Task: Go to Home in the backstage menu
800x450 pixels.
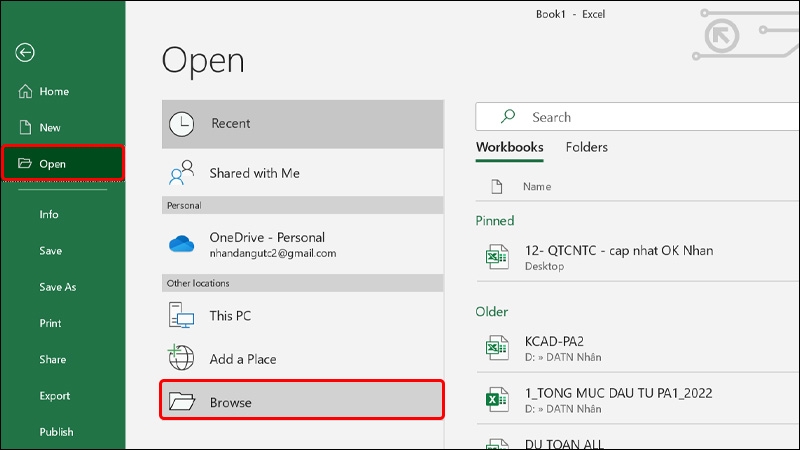Action: point(63,91)
